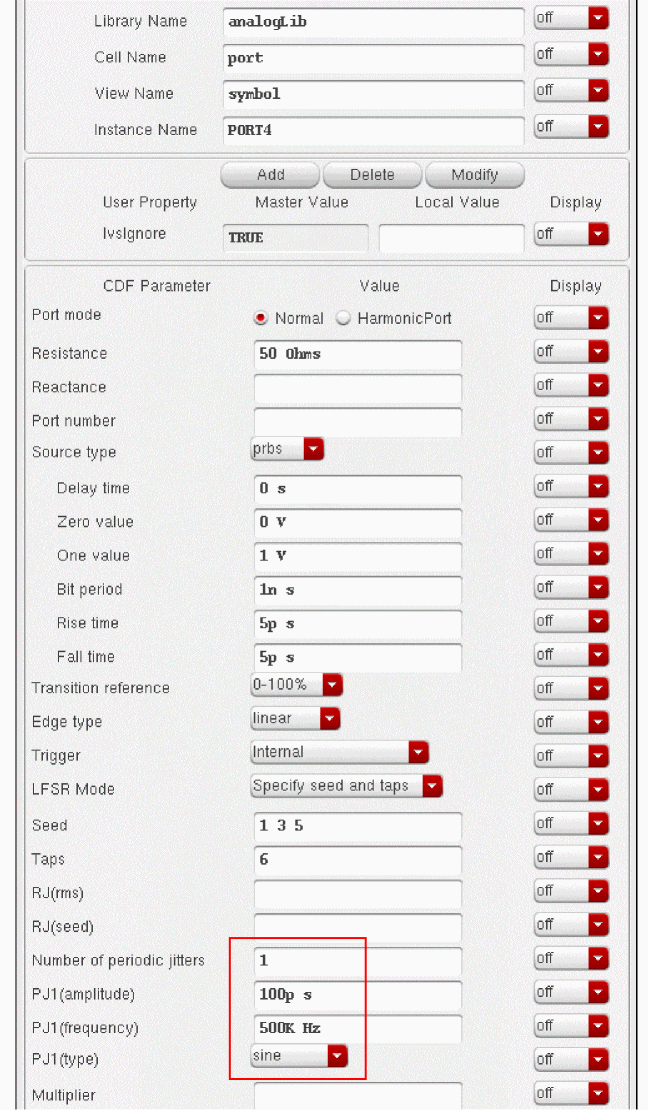Click the Bit period input field

(x=358, y=590)
